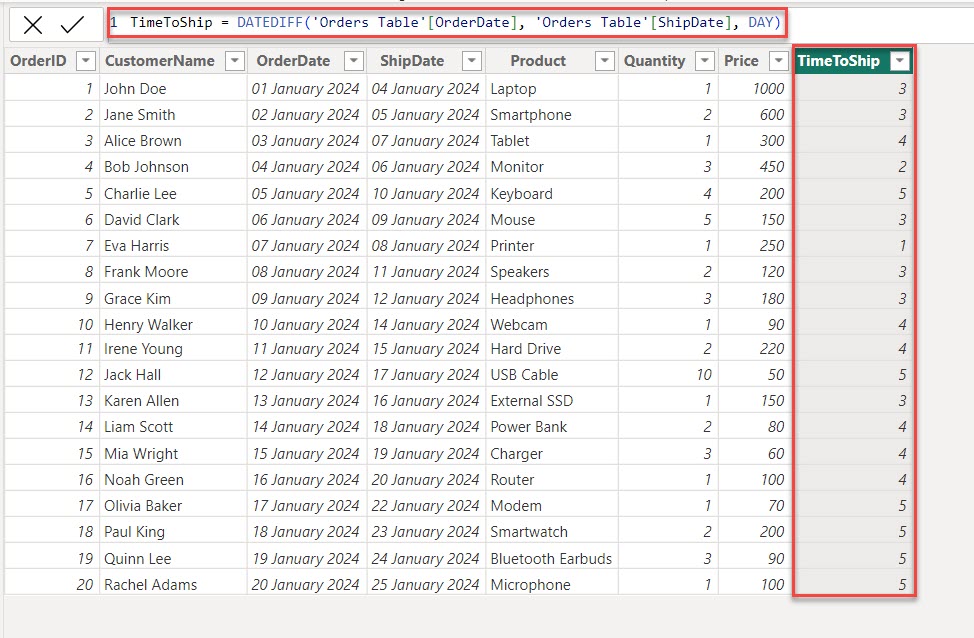Click the Webcam product cell
974x638 pixels.
tap(552, 325)
